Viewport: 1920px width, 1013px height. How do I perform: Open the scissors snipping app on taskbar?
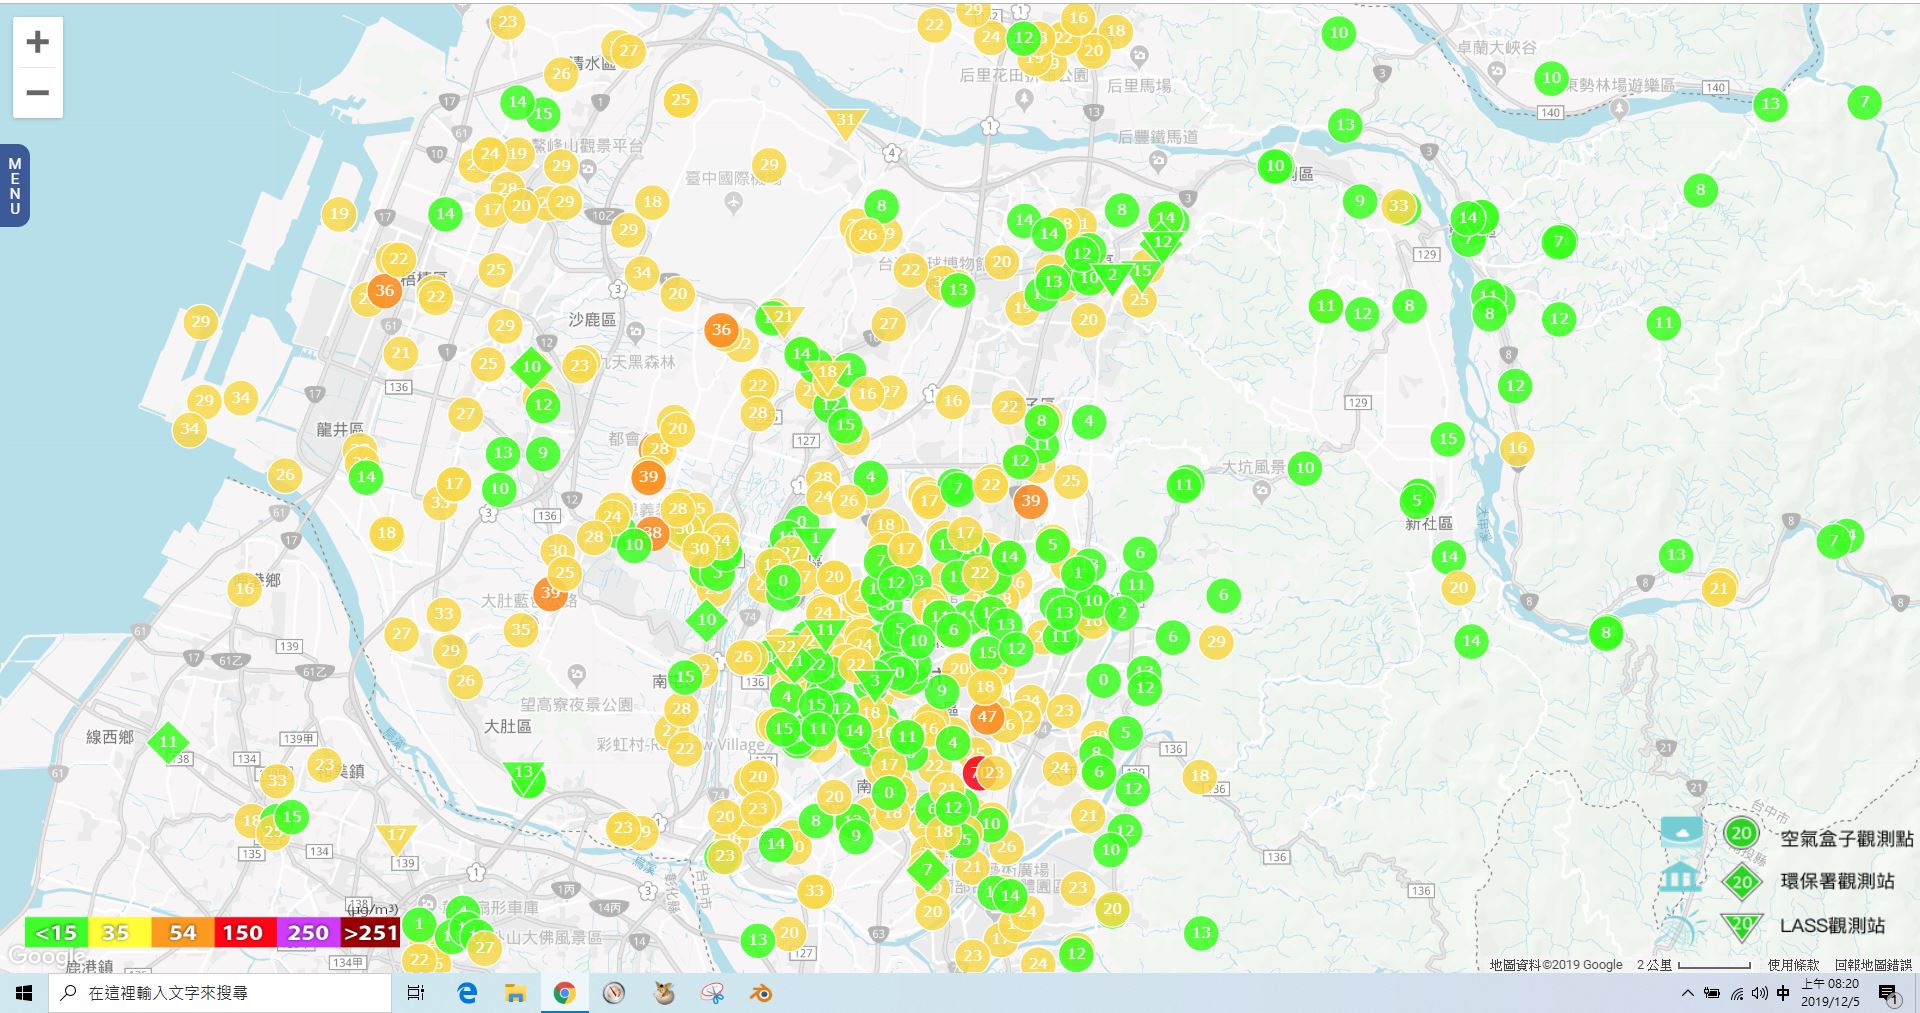point(712,993)
